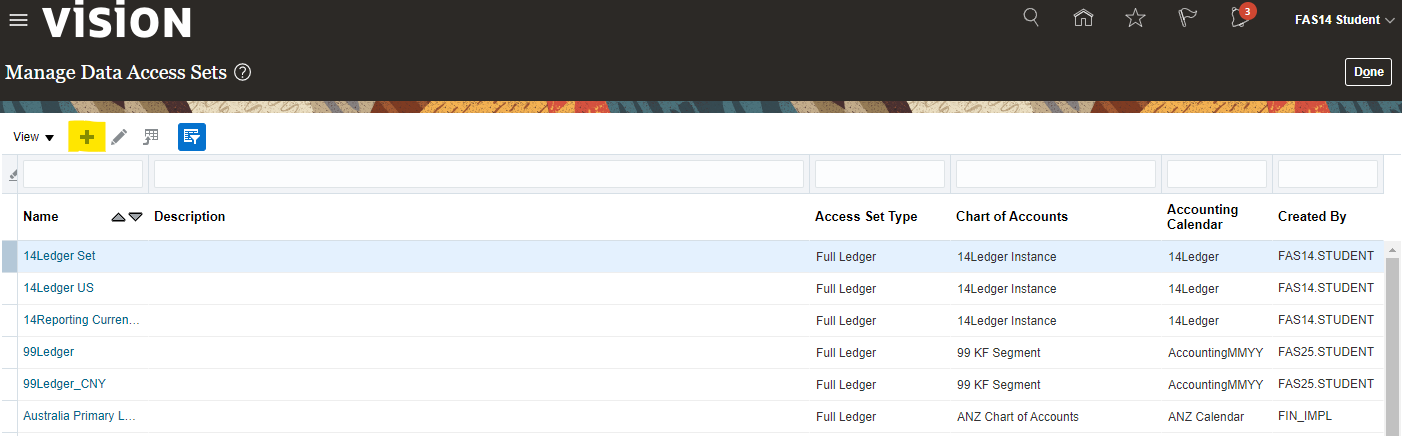Expand the FAS14 Student user menu
This screenshot has width=1402, height=436.
[1344, 19]
